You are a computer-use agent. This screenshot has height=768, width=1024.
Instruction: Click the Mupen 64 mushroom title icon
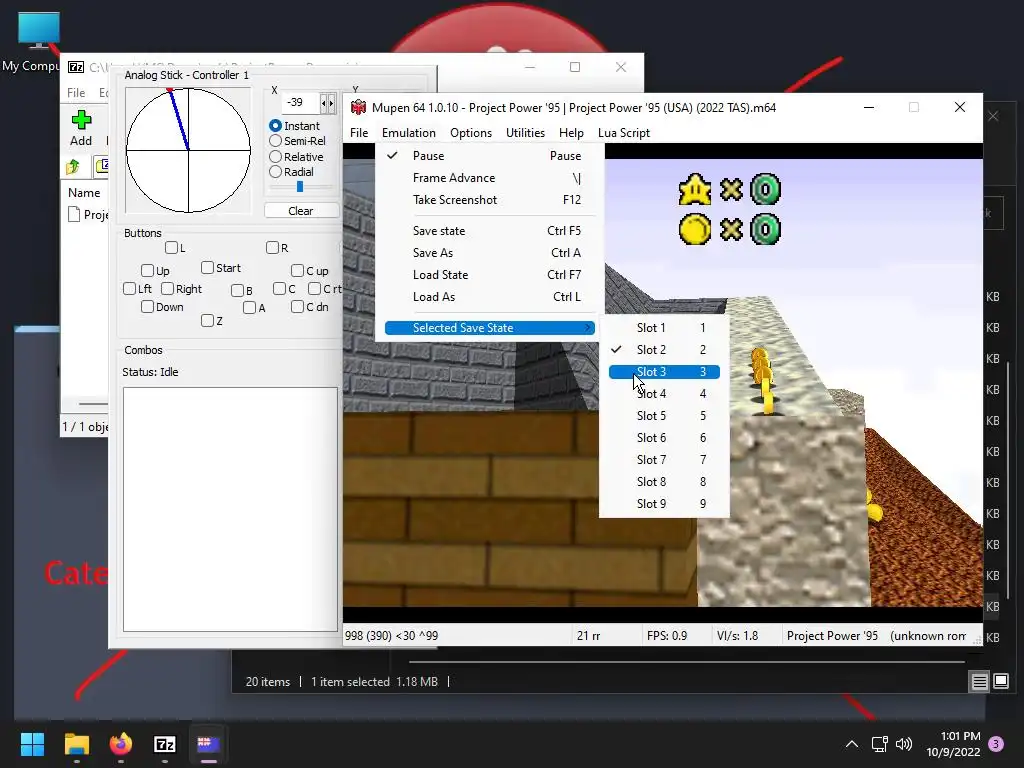[x=358, y=107]
